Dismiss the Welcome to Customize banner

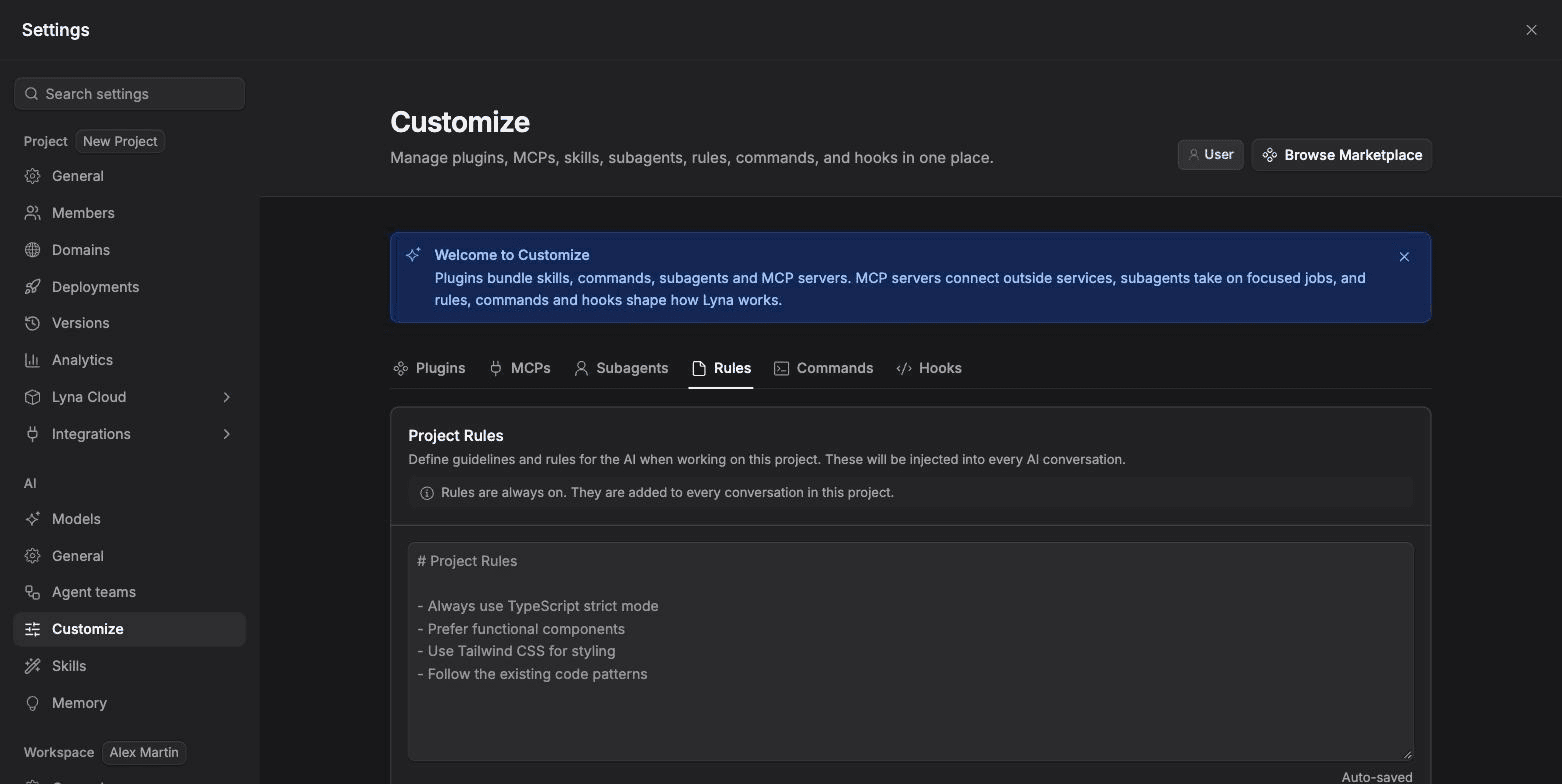coord(1404,257)
